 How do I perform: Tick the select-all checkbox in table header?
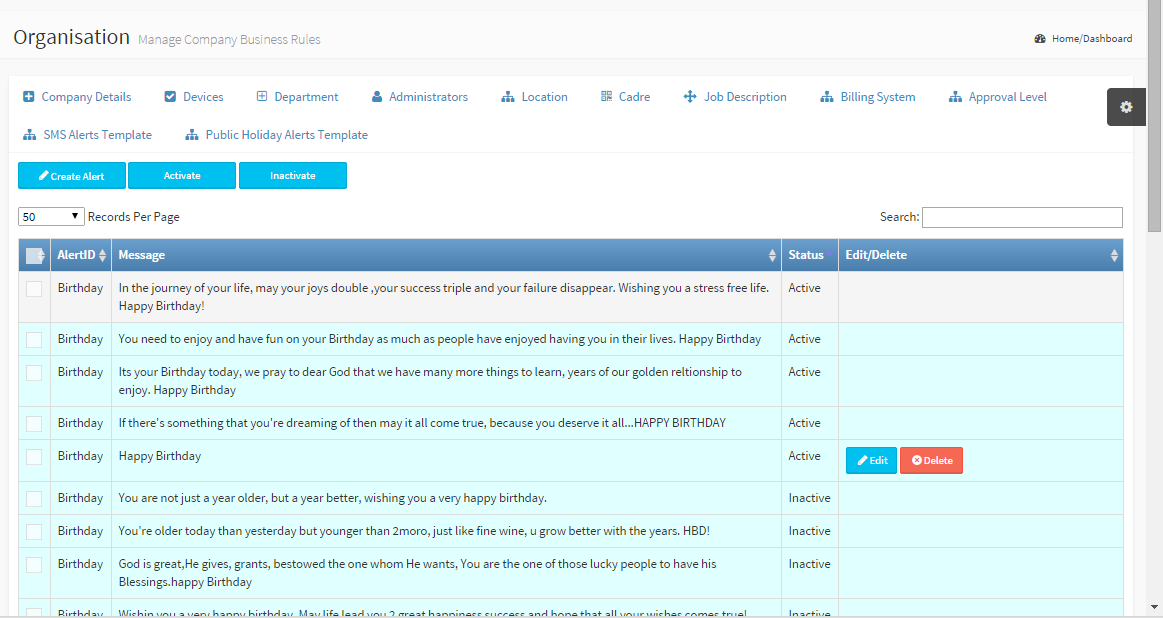tap(34, 256)
